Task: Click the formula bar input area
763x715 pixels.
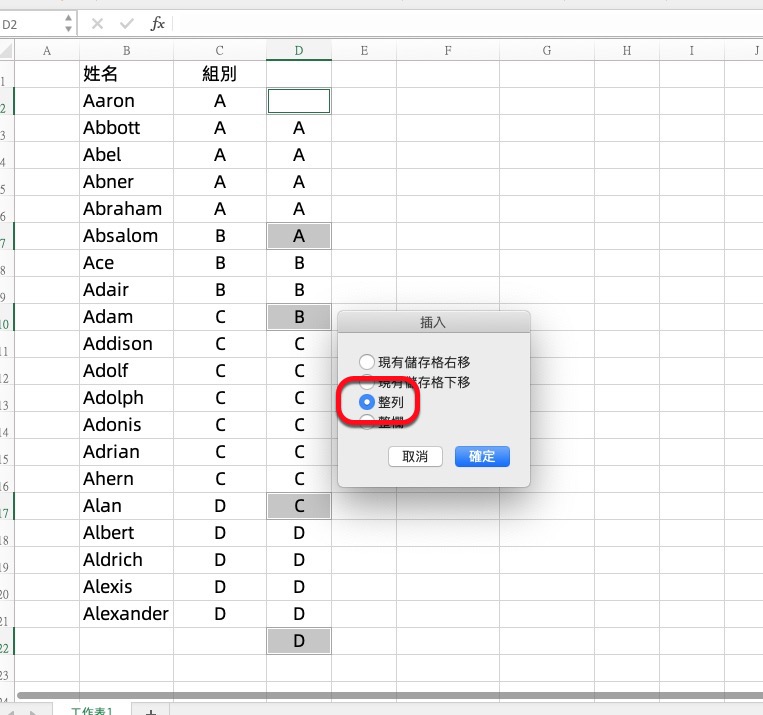Action: tap(470, 23)
